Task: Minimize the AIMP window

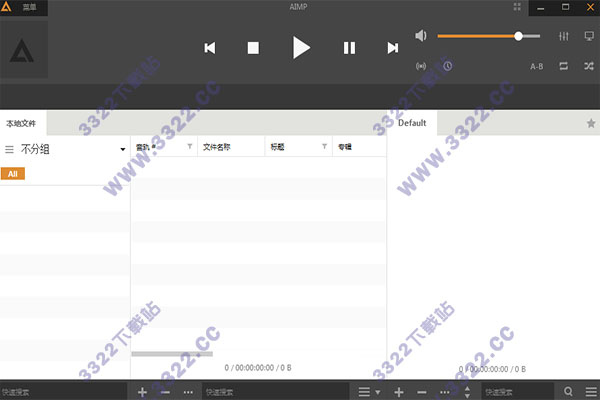Action: tap(541, 8)
